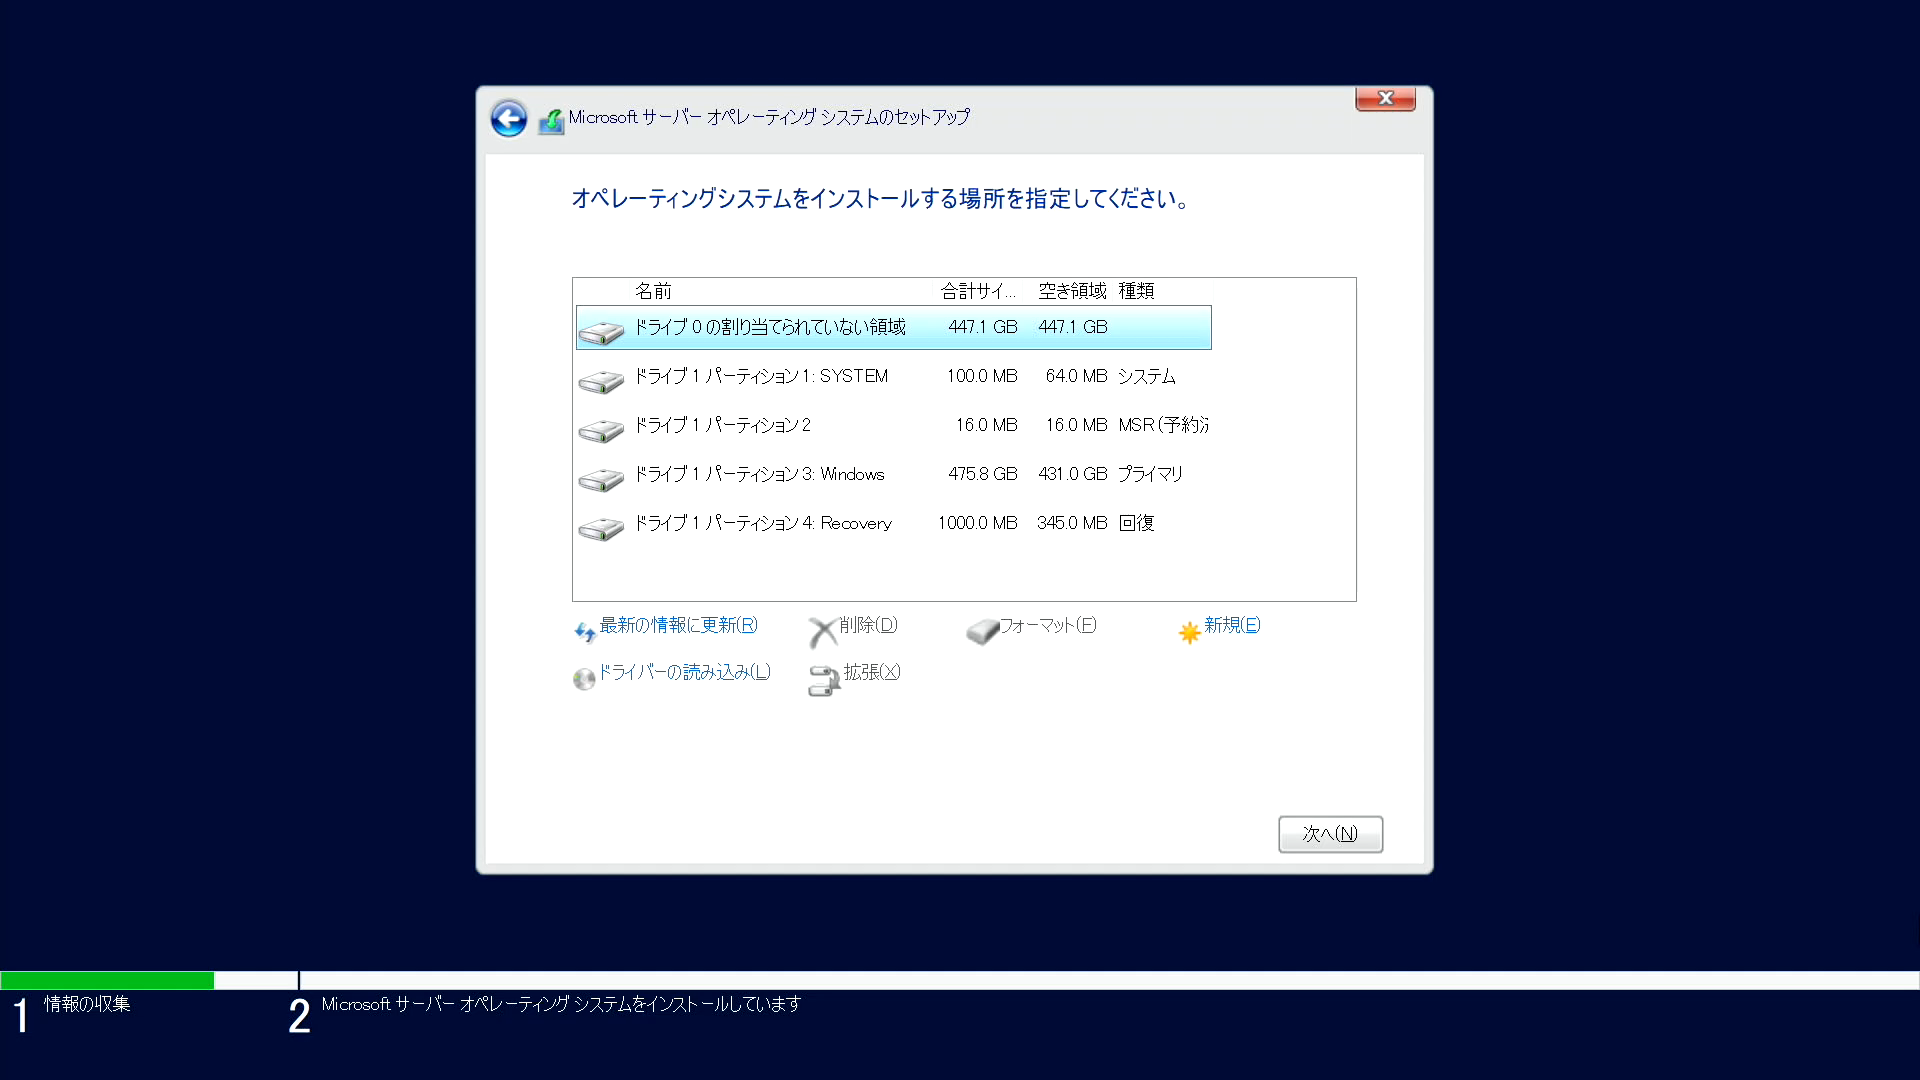Click the 1000.0 MB total size value
This screenshot has height=1080, width=1920.
[977, 523]
